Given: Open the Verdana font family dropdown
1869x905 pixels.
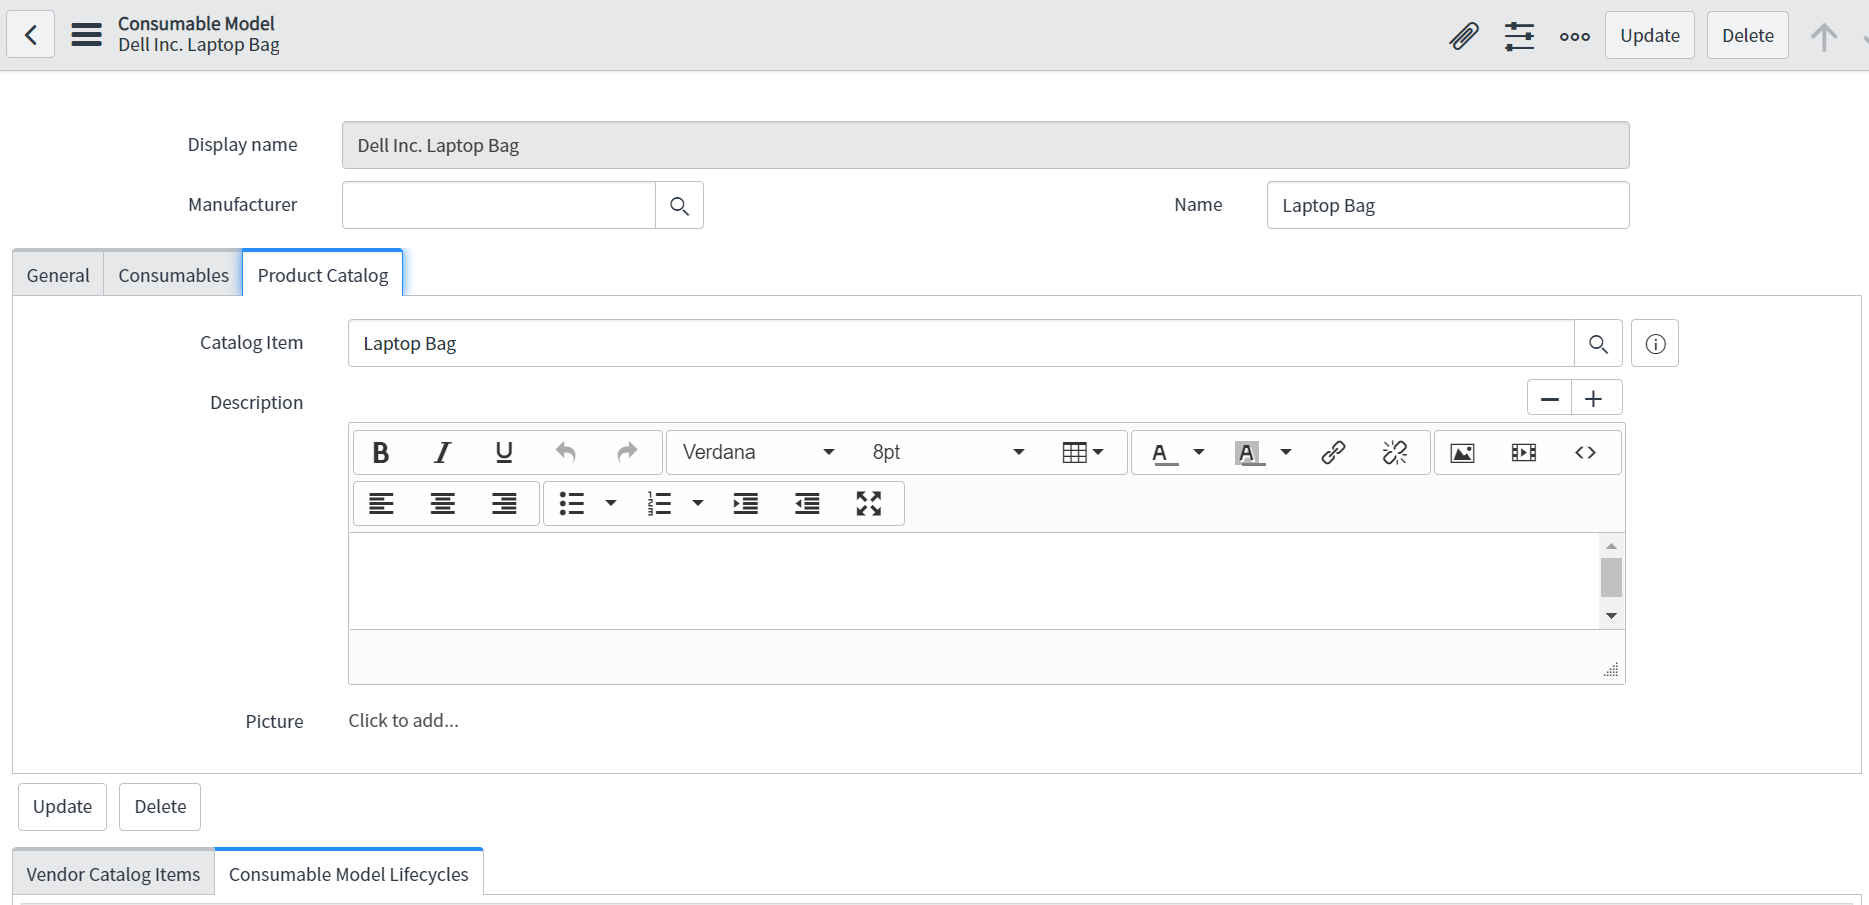Looking at the screenshot, I should tap(758, 452).
